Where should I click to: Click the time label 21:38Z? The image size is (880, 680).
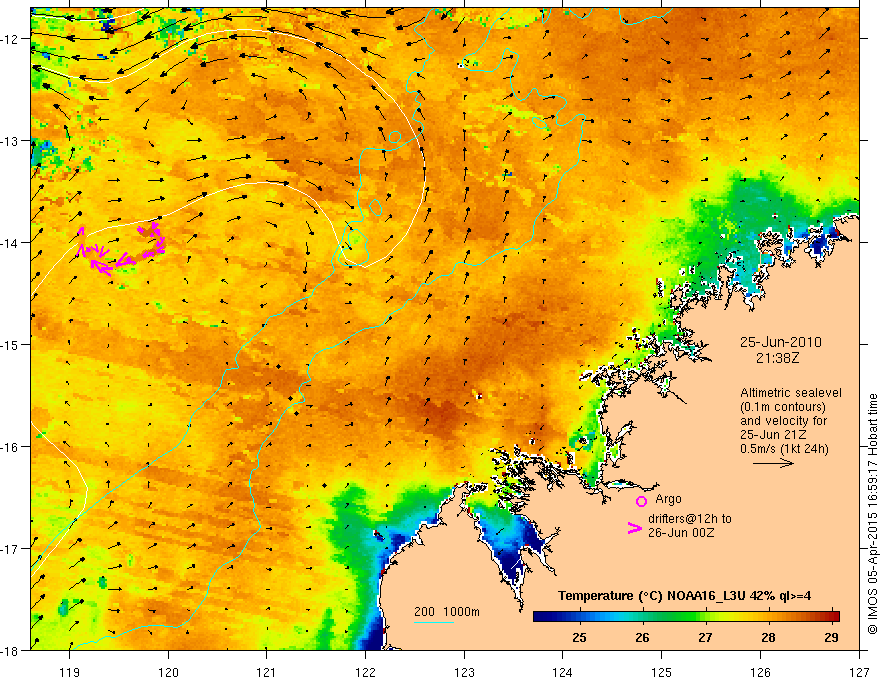(777, 357)
